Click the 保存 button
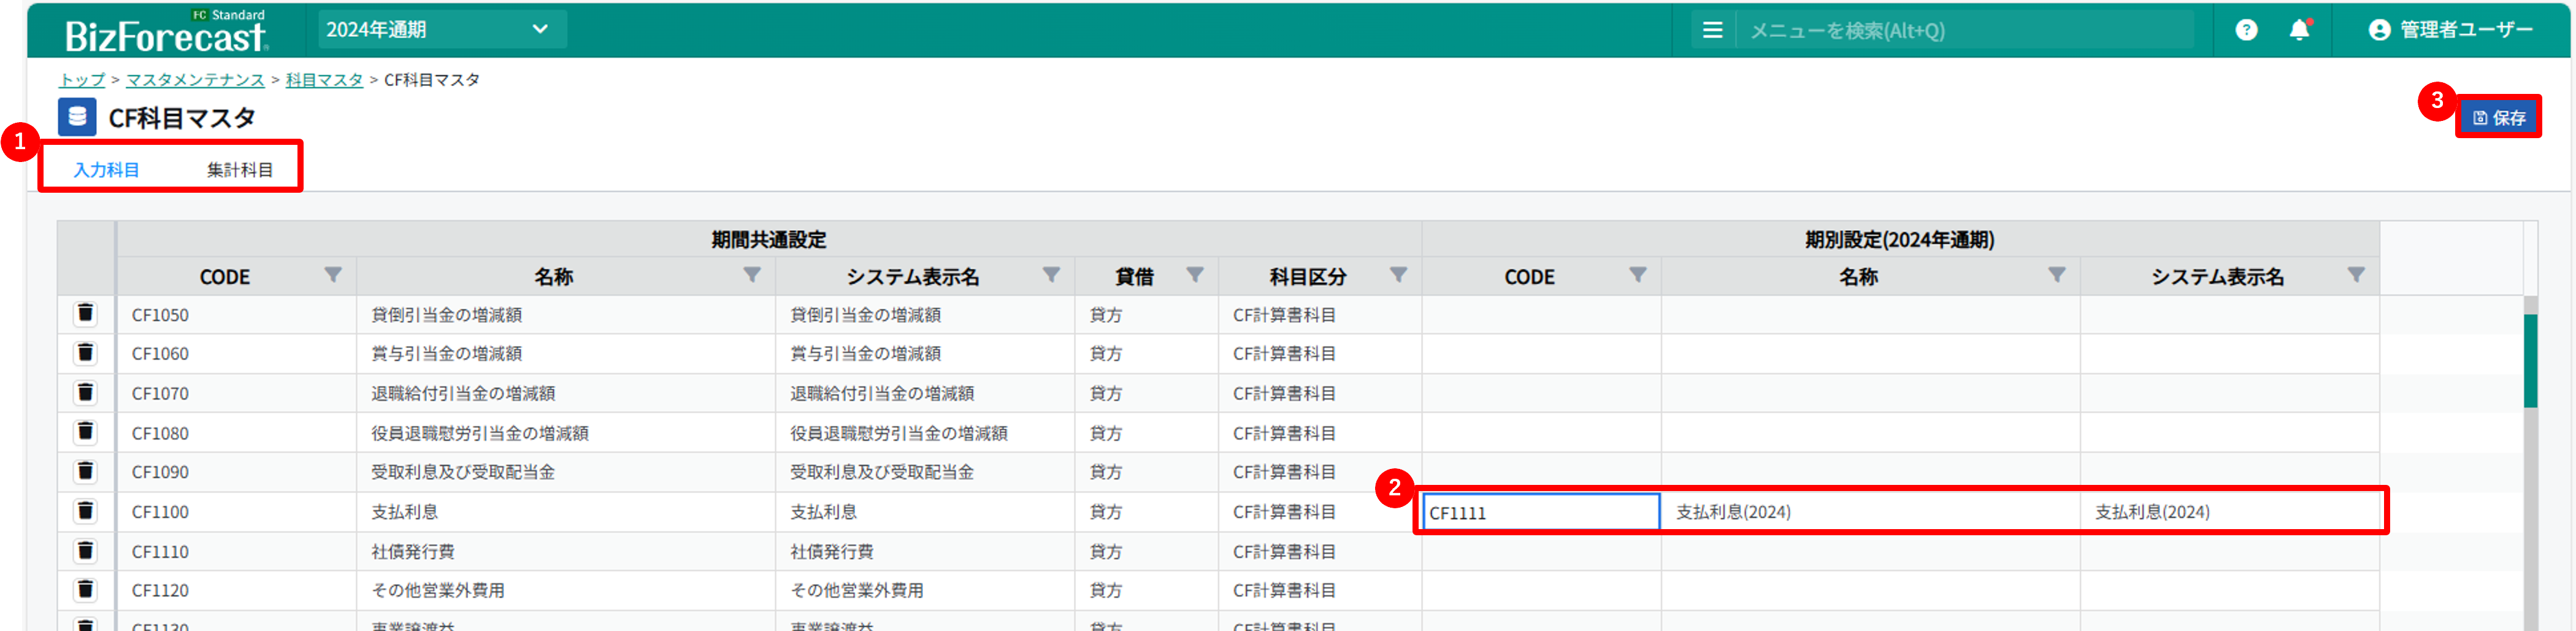This screenshot has height=631, width=2576. tap(2498, 118)
